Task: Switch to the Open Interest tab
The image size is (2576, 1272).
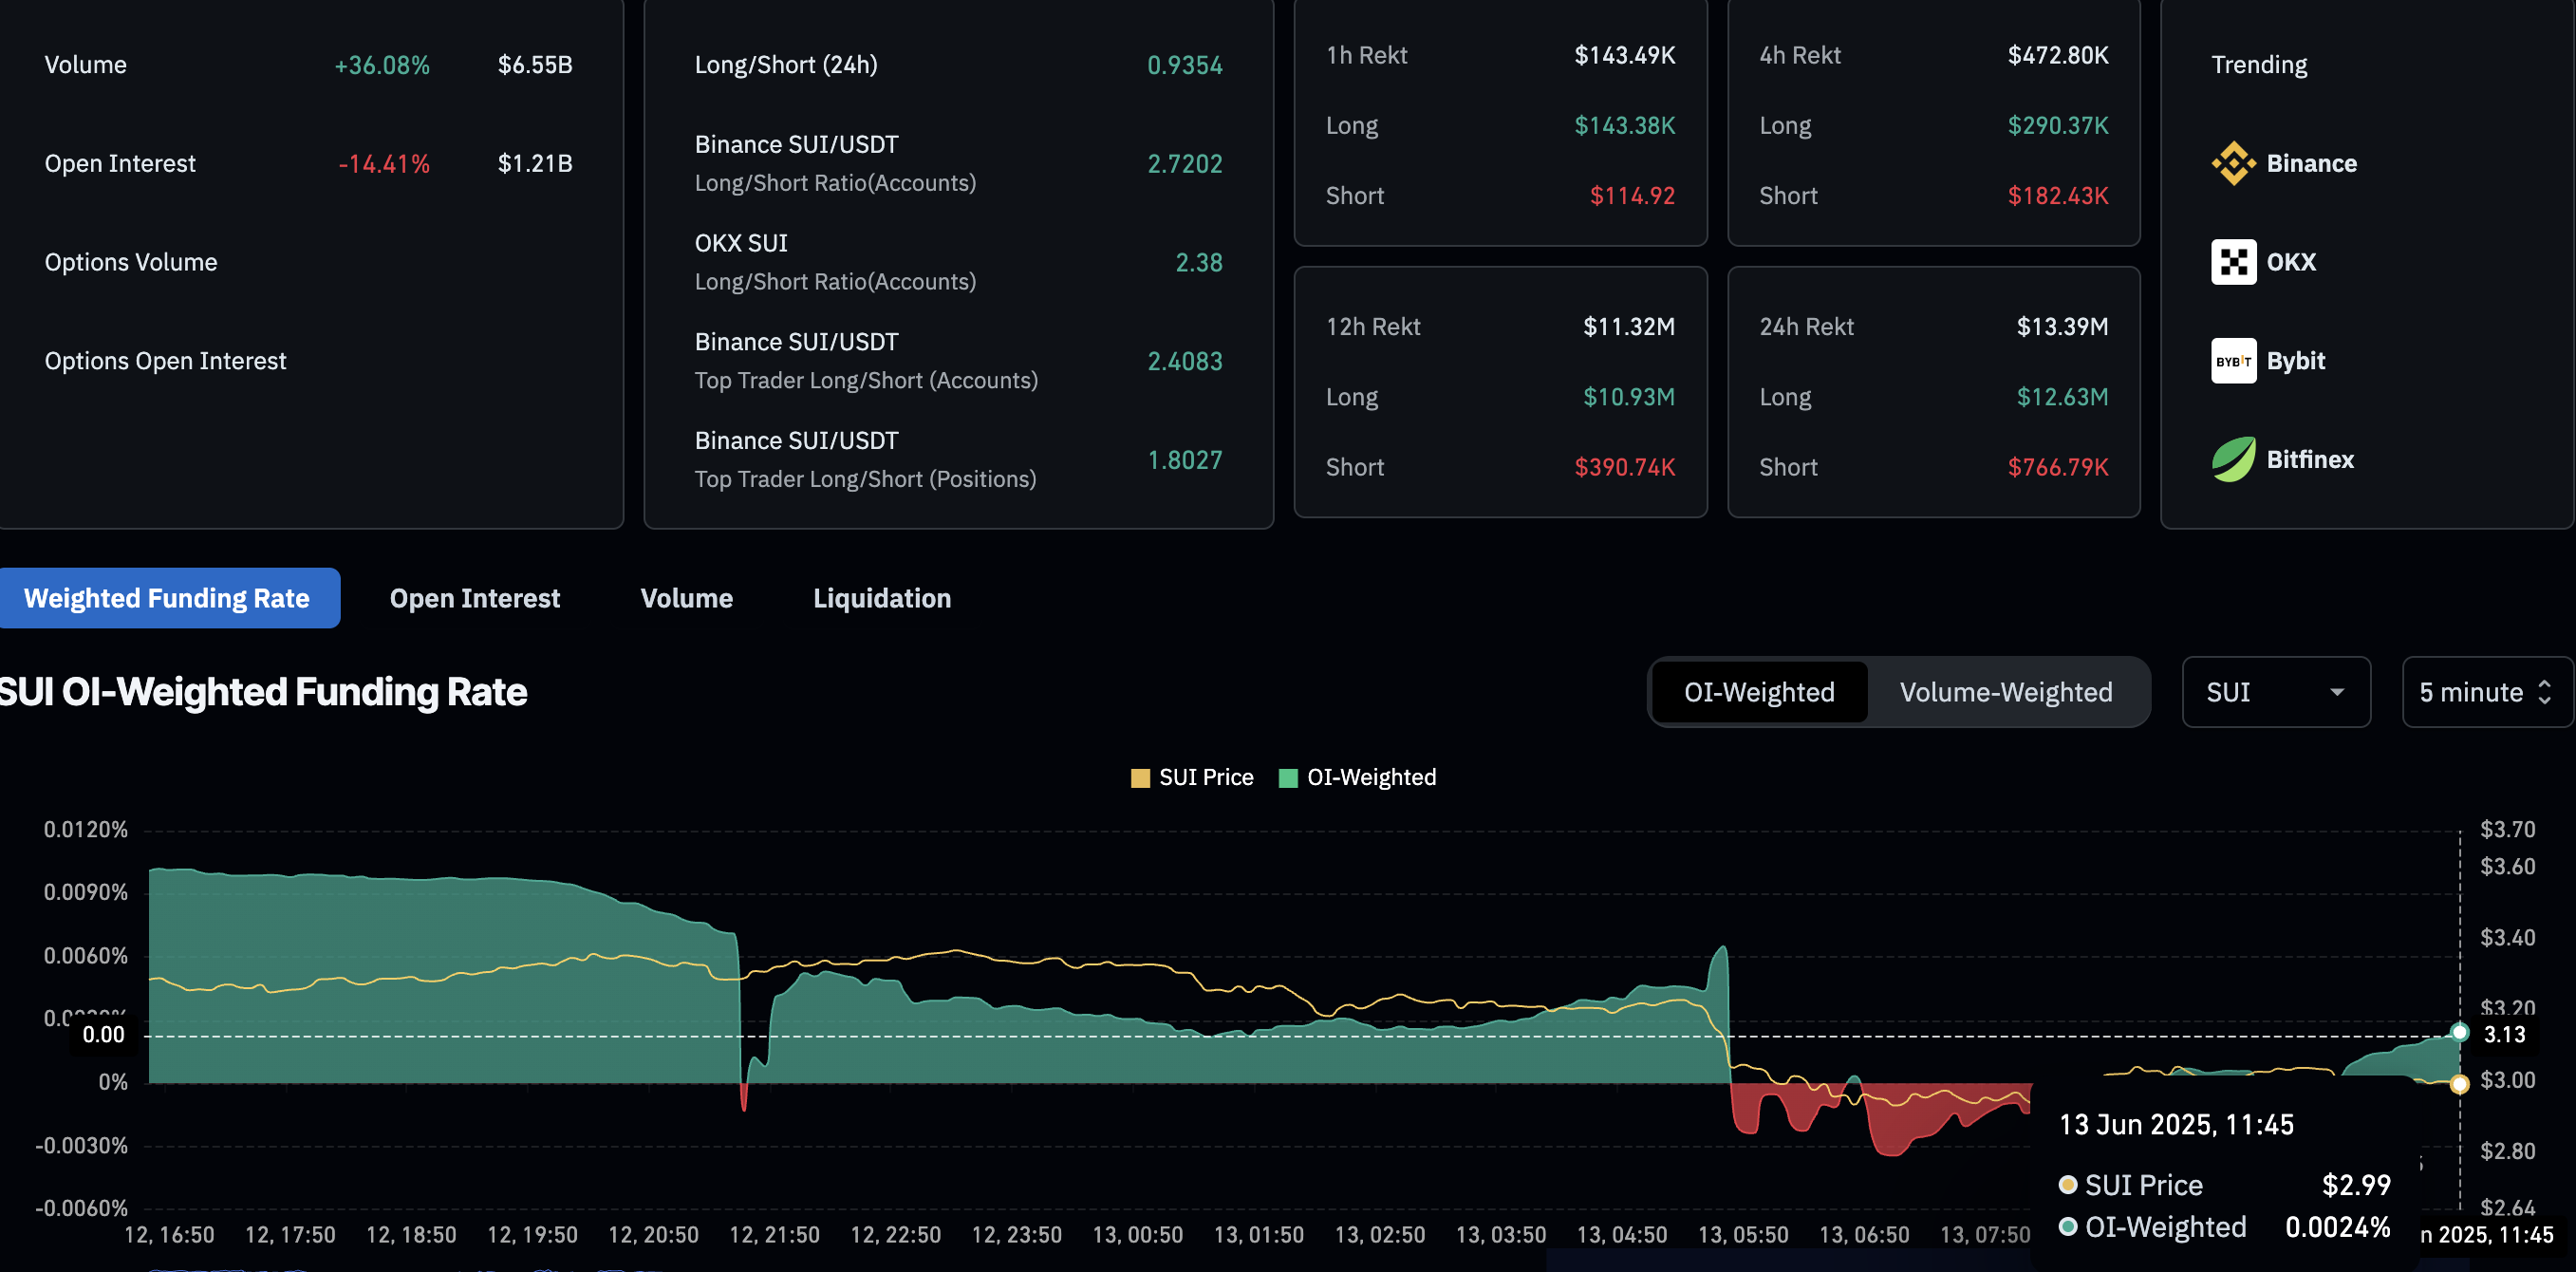Action: pyautogui.click(x=474, y=598)
